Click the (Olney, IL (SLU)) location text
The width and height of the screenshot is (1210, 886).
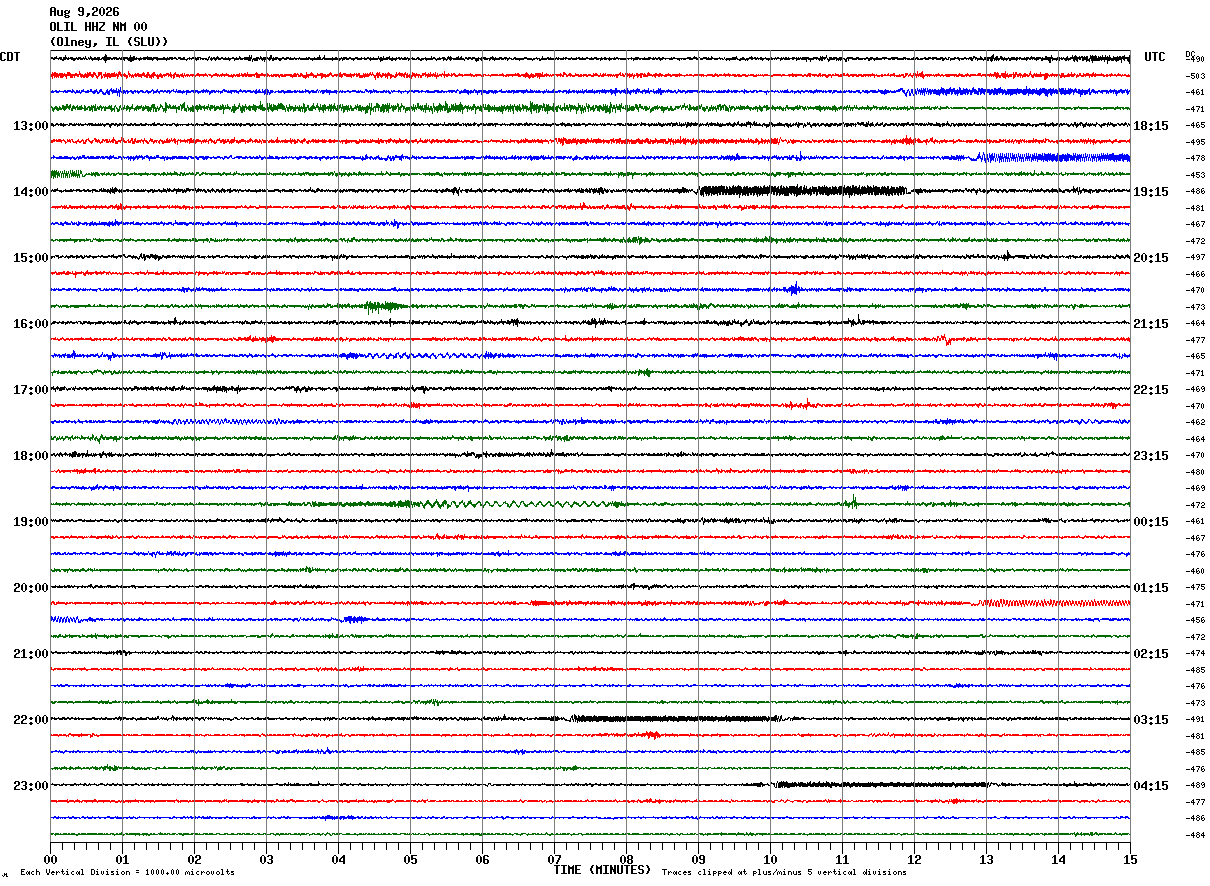click(x=109, y=42)
